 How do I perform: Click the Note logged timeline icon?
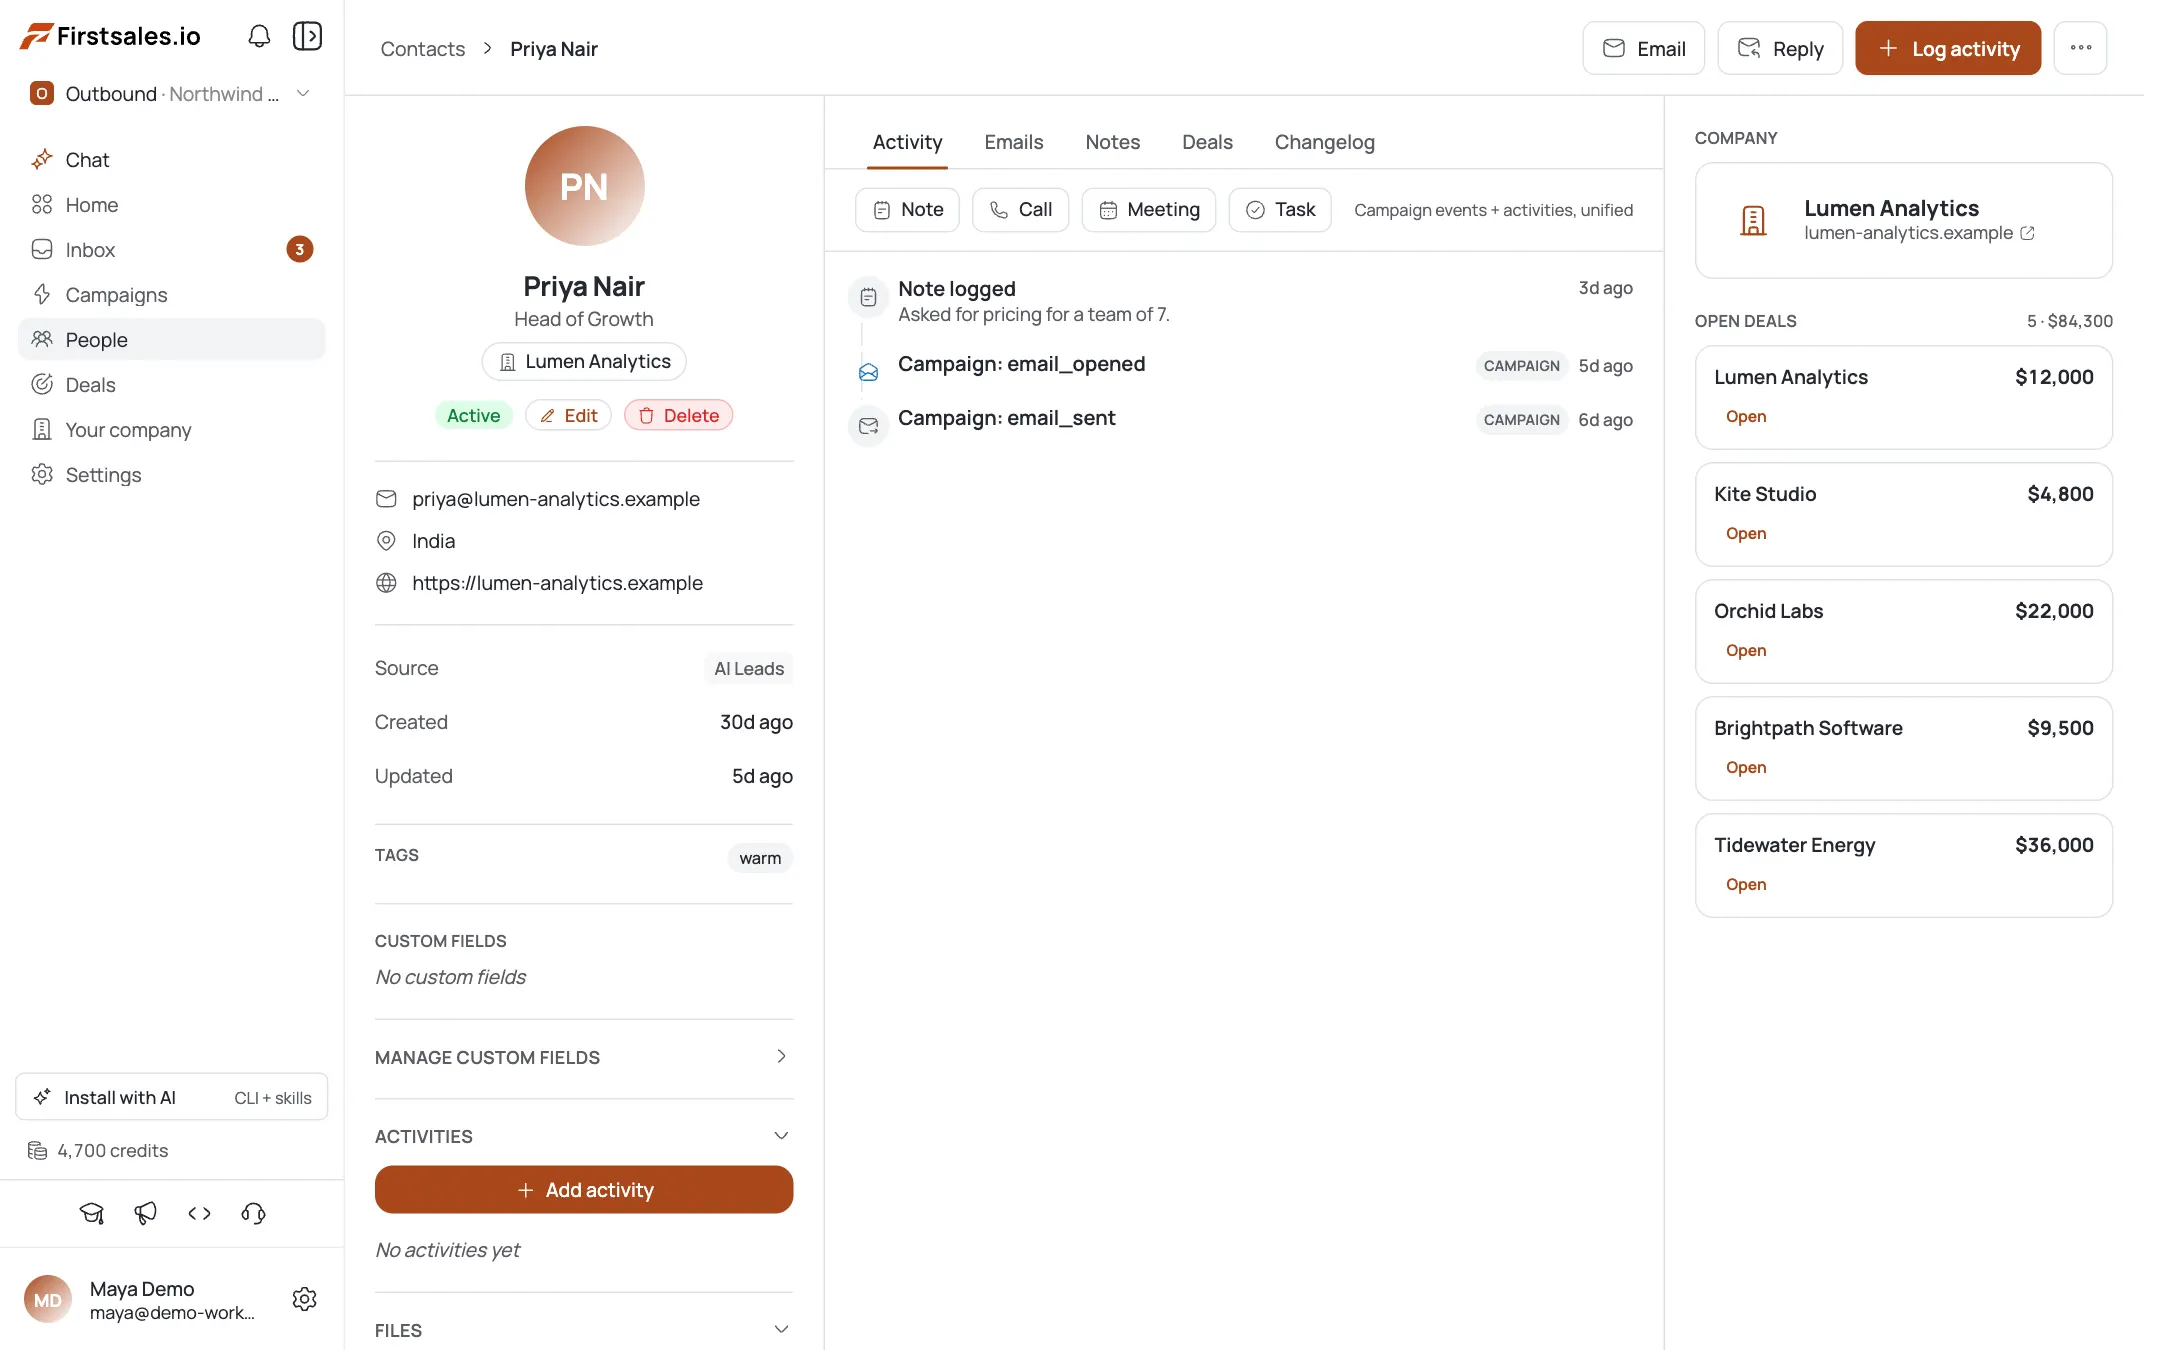tap(868, 297)
